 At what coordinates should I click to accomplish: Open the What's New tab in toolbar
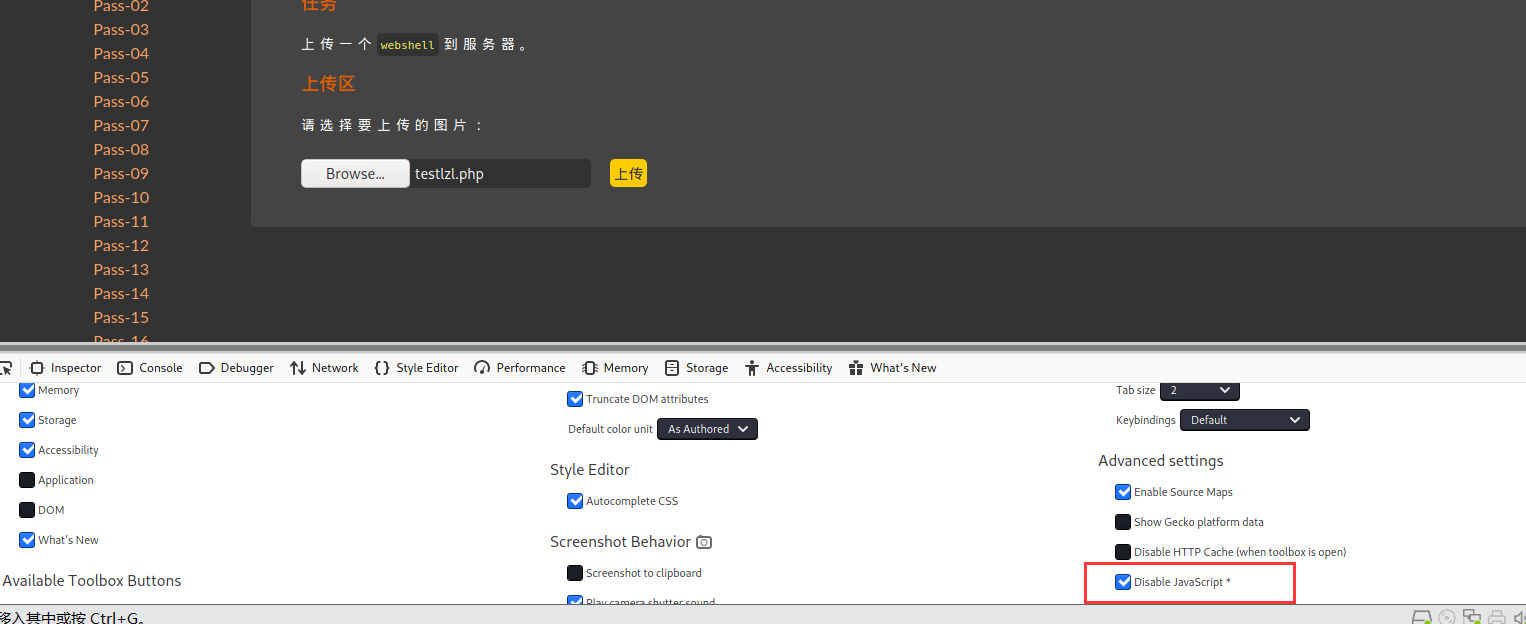pos(892,368)
